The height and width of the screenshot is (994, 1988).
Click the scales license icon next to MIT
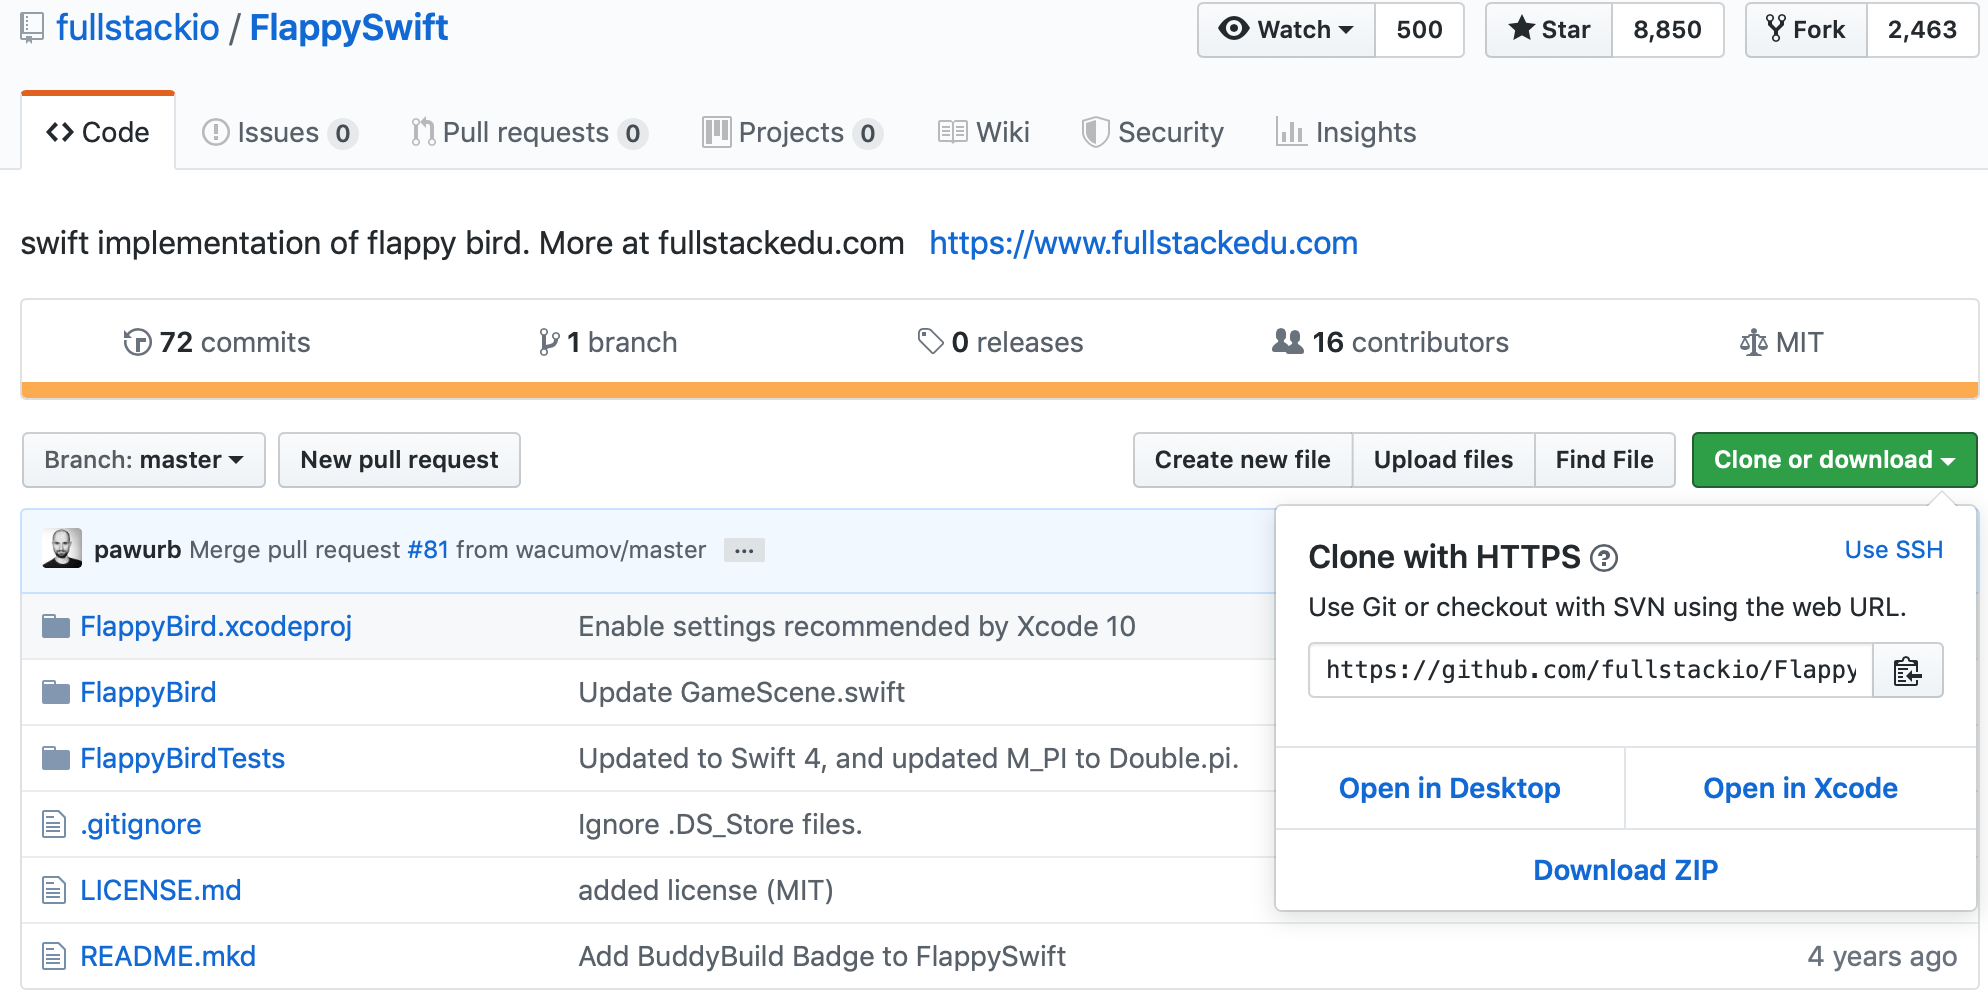point(1753,343)
